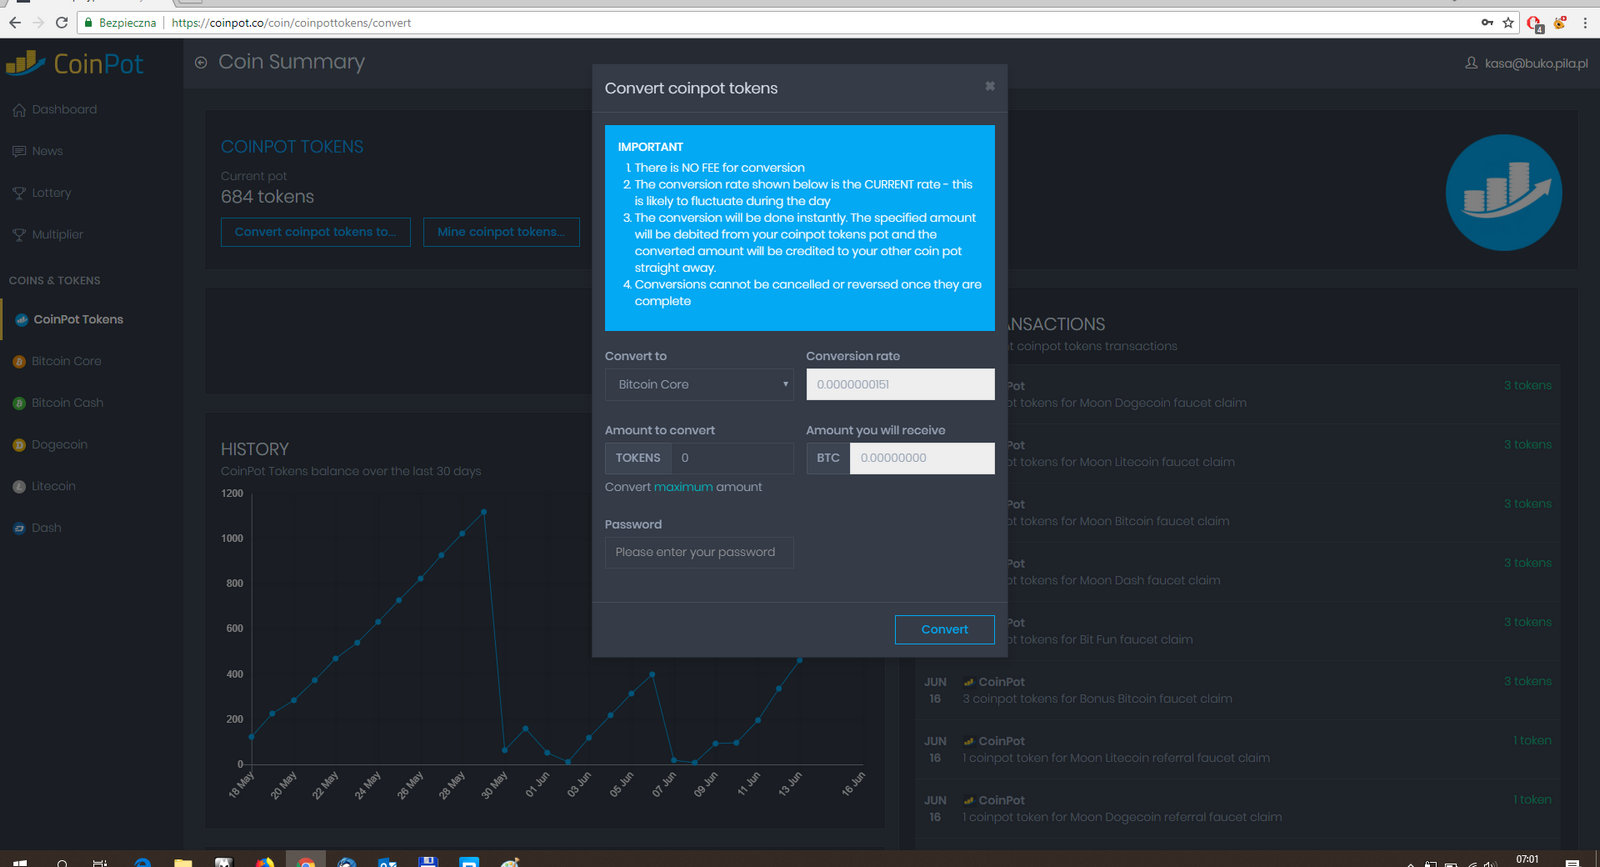Open Moon Litecoin referral faucet claim transaction
This screenshot has height=867, width=1600.
(x=1238, y=749)
